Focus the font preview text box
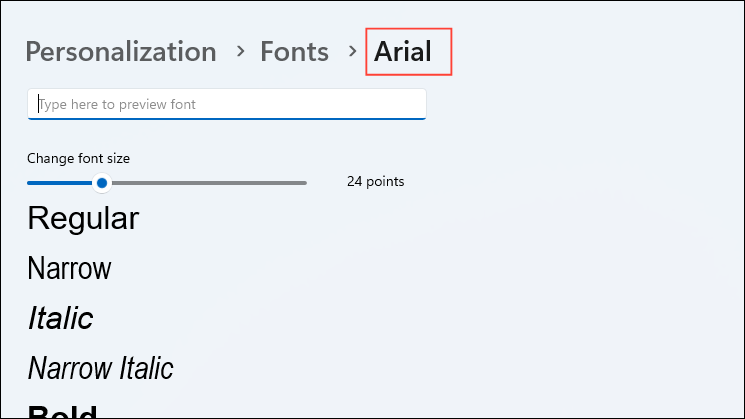Image resolution: width=745 pixels, height=419 pixels. point(227,103)
